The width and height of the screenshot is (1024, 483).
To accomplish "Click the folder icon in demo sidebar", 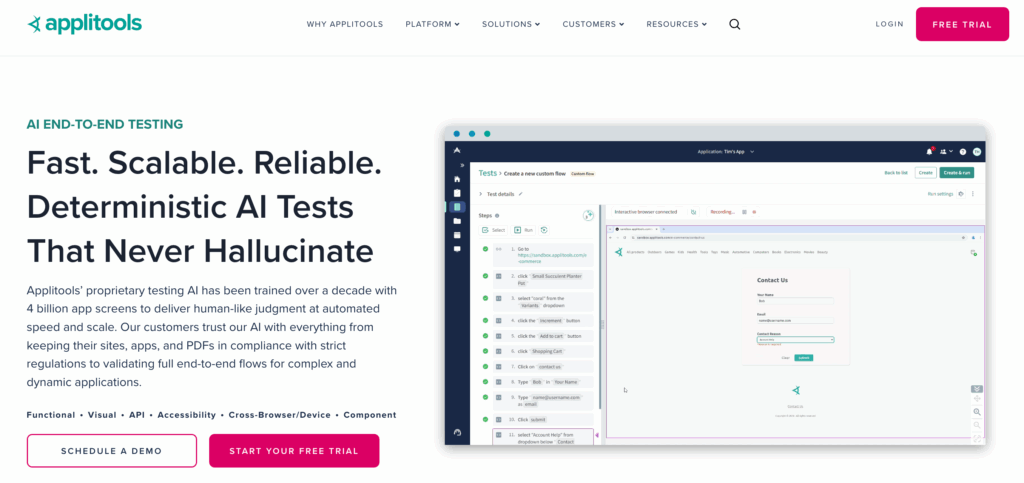I will [x=457, y=221].
